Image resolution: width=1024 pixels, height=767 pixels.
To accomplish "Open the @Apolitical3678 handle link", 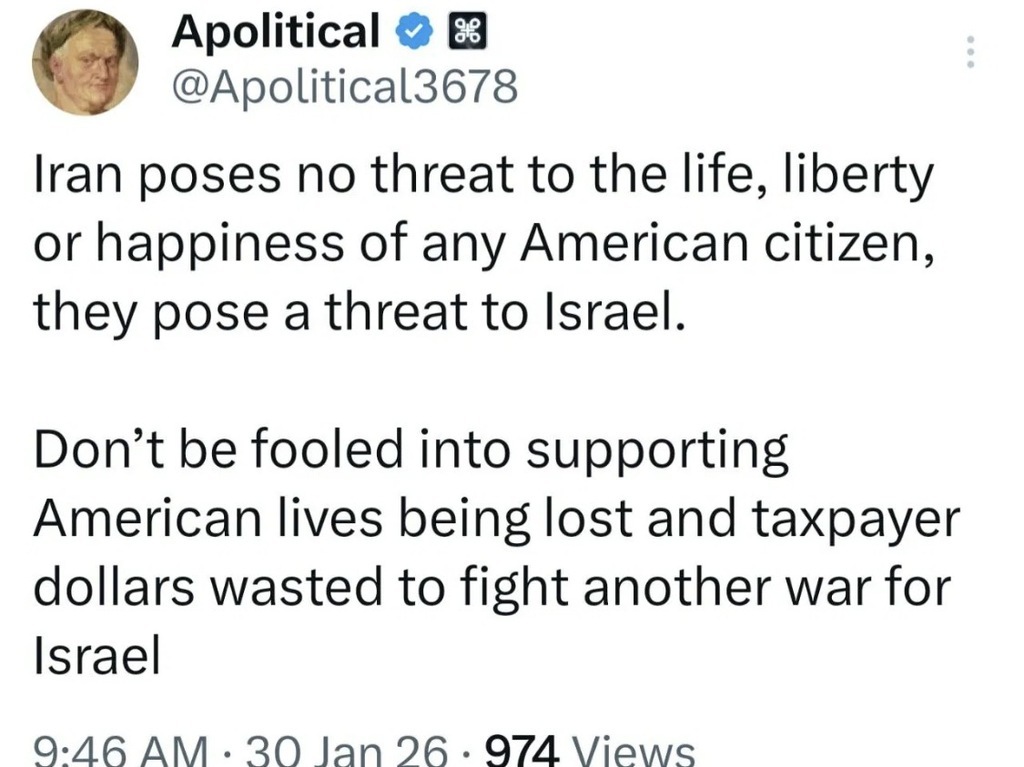I will (346, 88).
